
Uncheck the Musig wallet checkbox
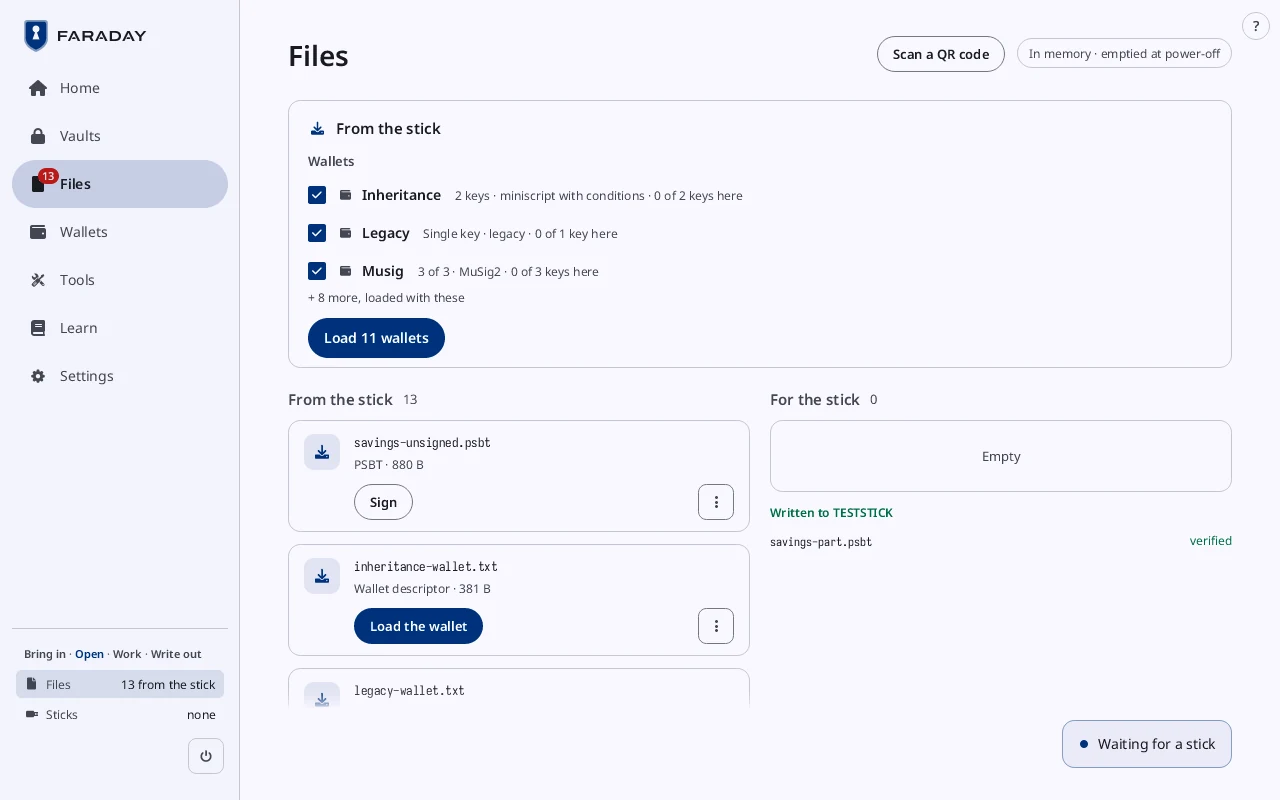click(x=317, y=271)
